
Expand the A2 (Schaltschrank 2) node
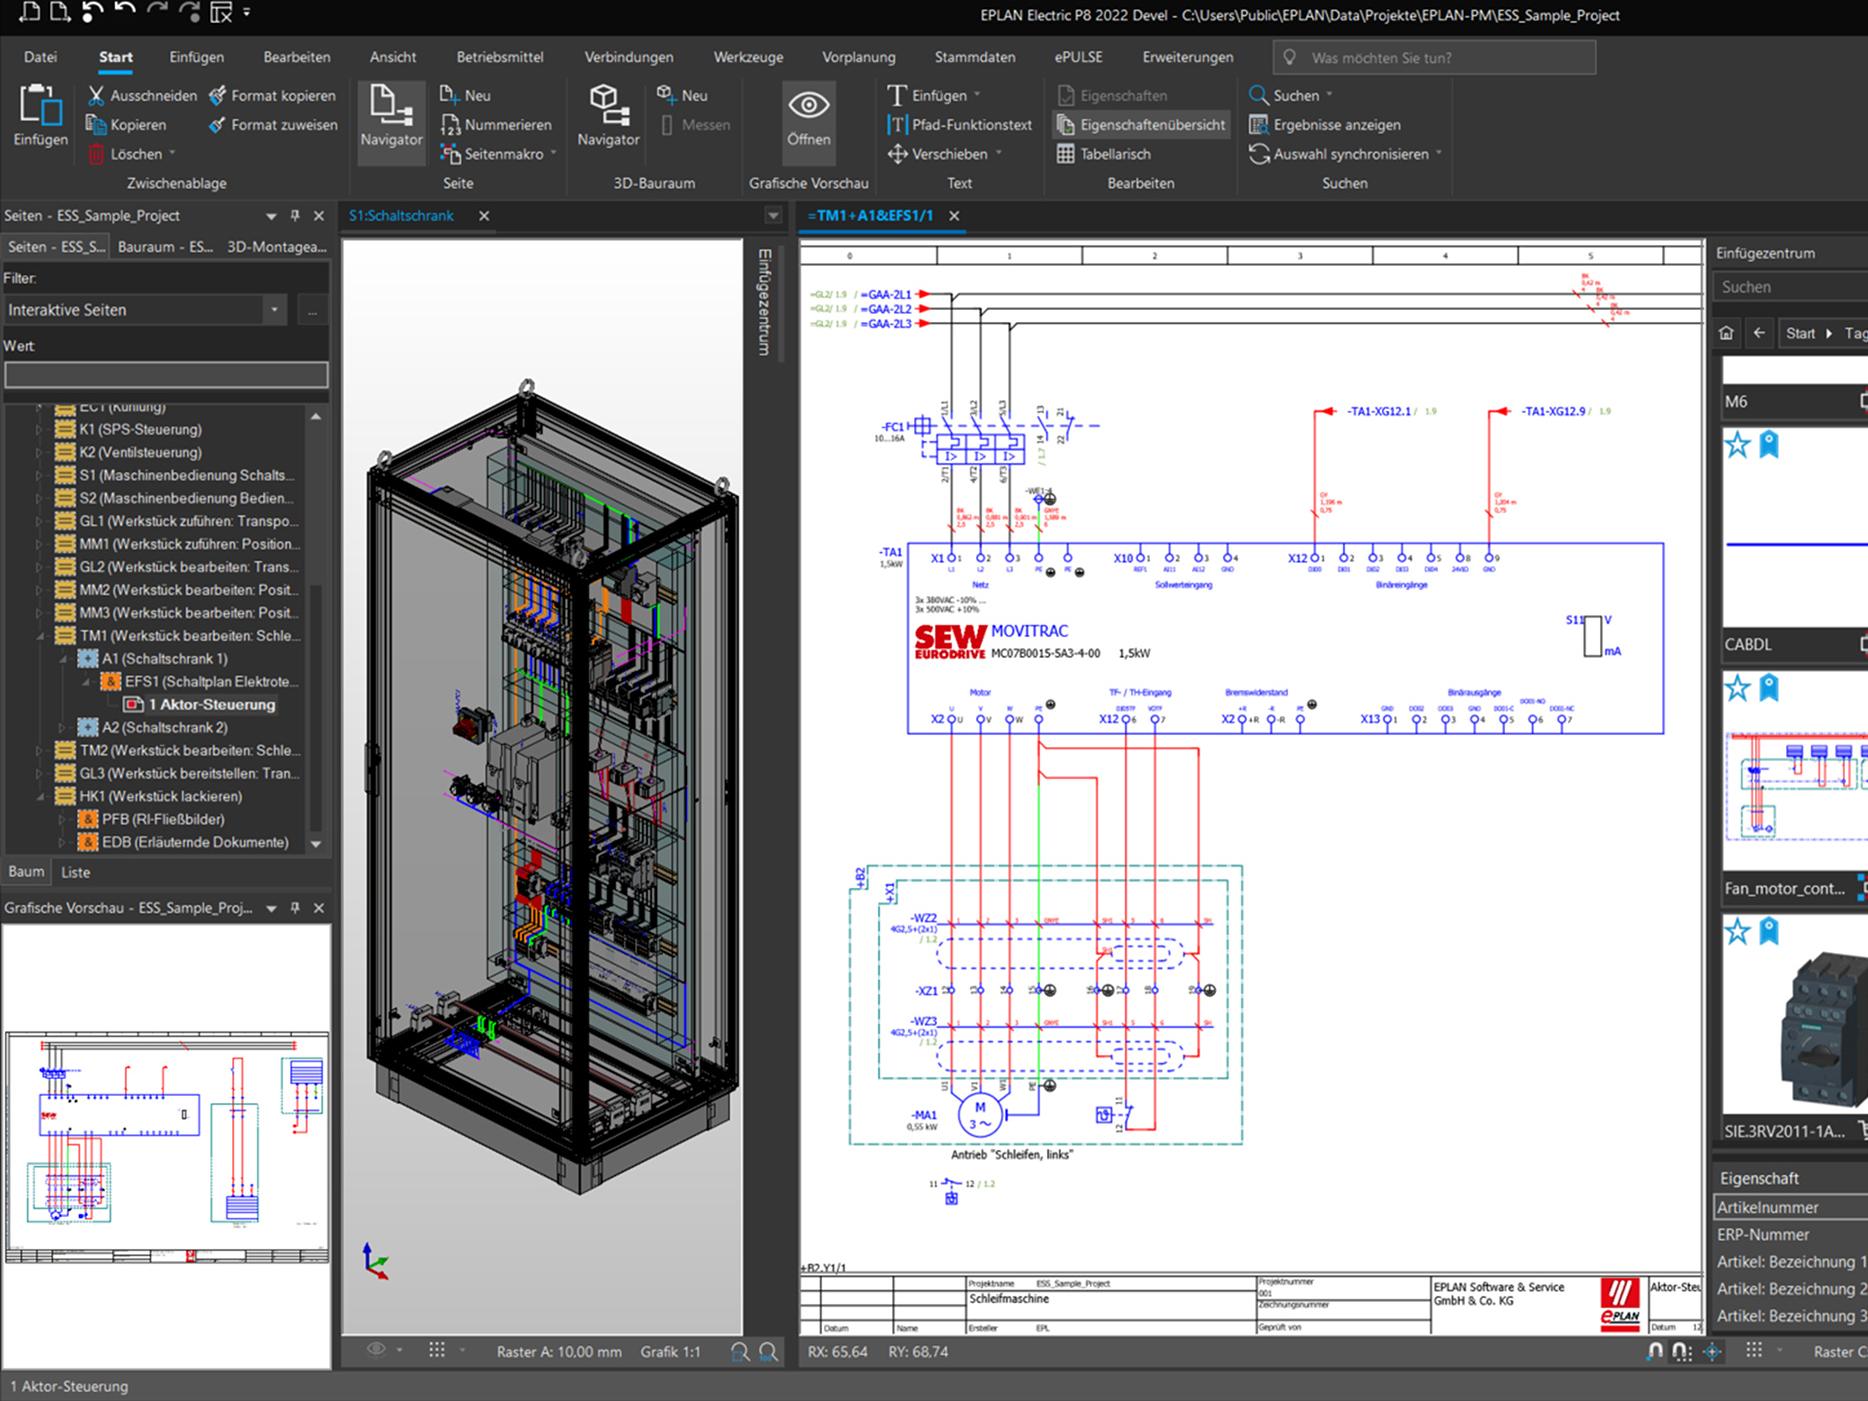[x=63, y=728]
